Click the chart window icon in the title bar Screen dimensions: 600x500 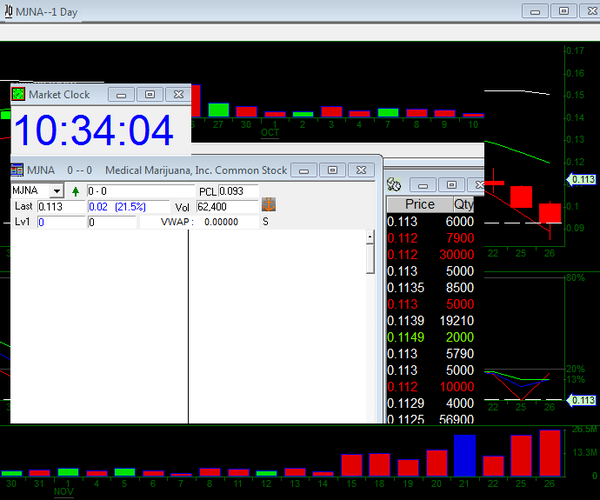point(7,9)
